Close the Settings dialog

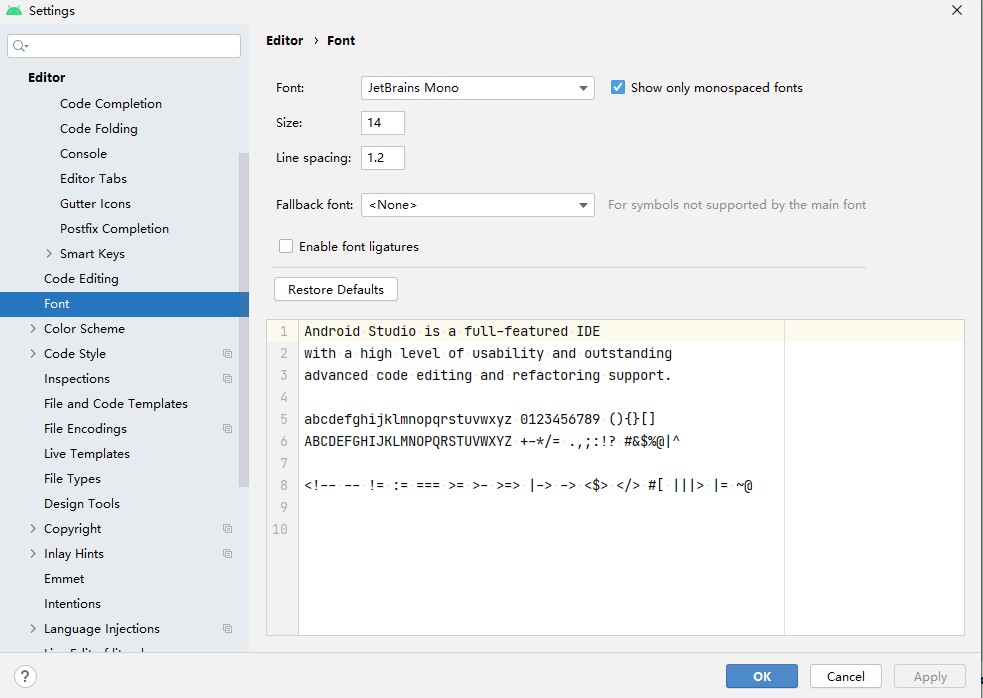click(x=957, y=10)
